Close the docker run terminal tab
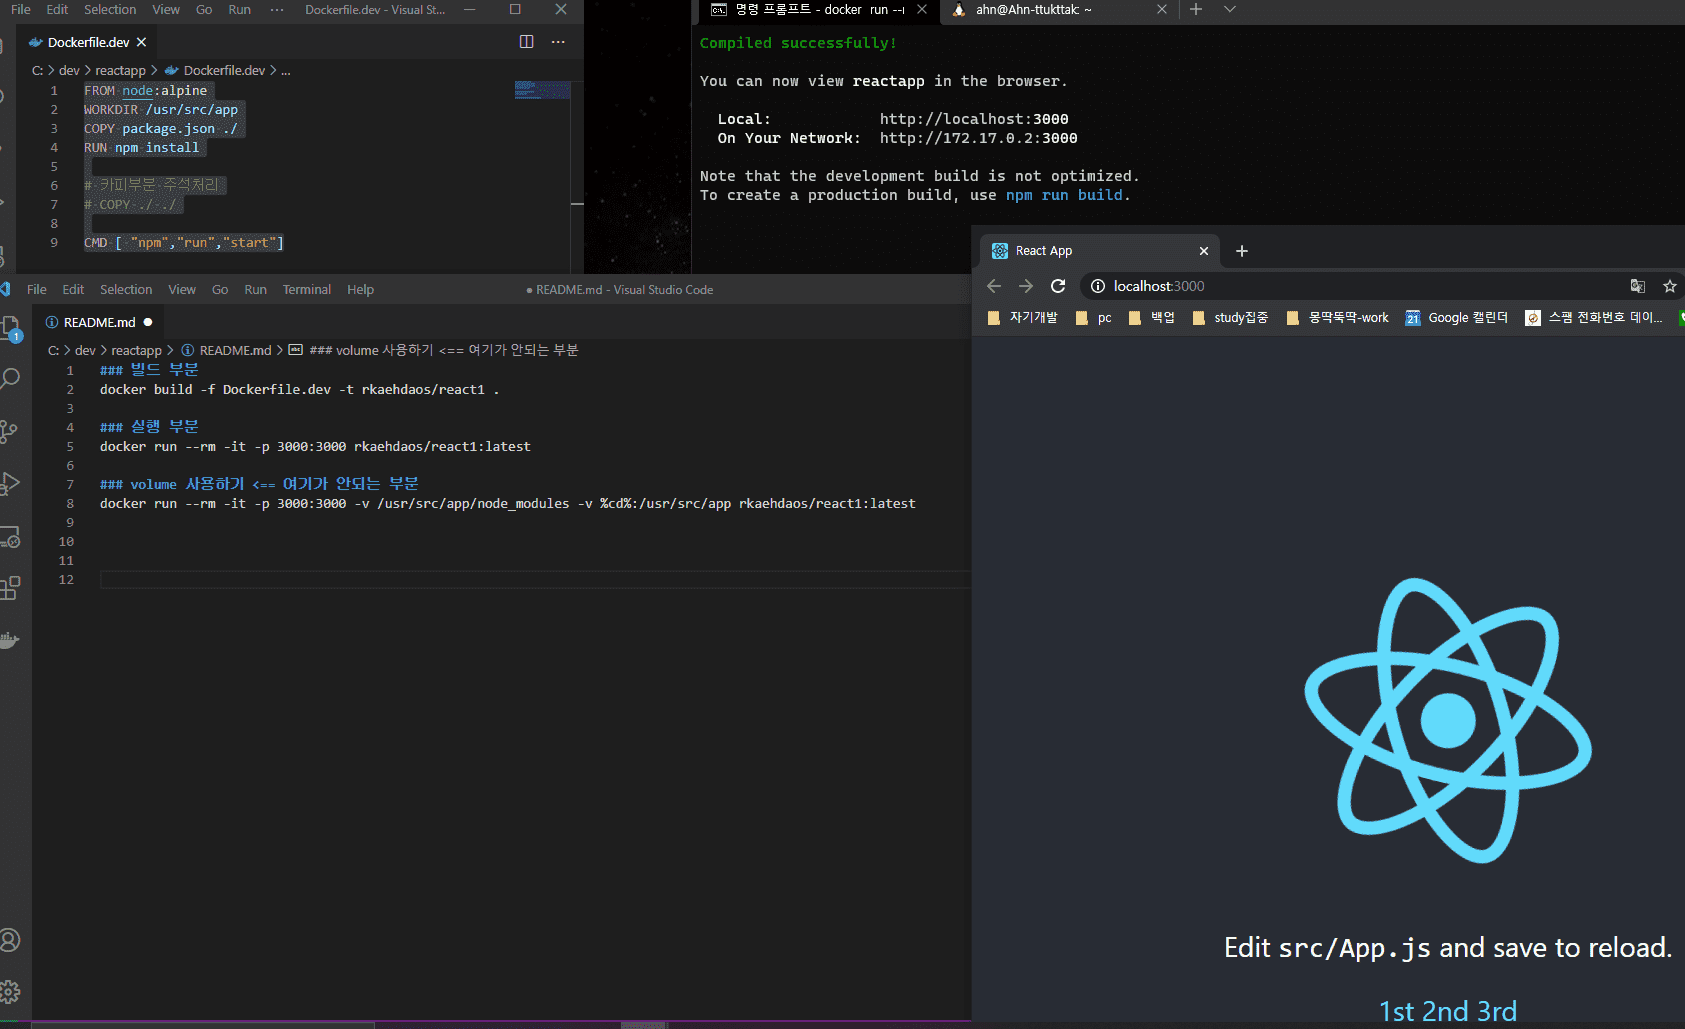Image resolution: width=1685 pixels, height=1029 pixels. (x=922, y=9)
